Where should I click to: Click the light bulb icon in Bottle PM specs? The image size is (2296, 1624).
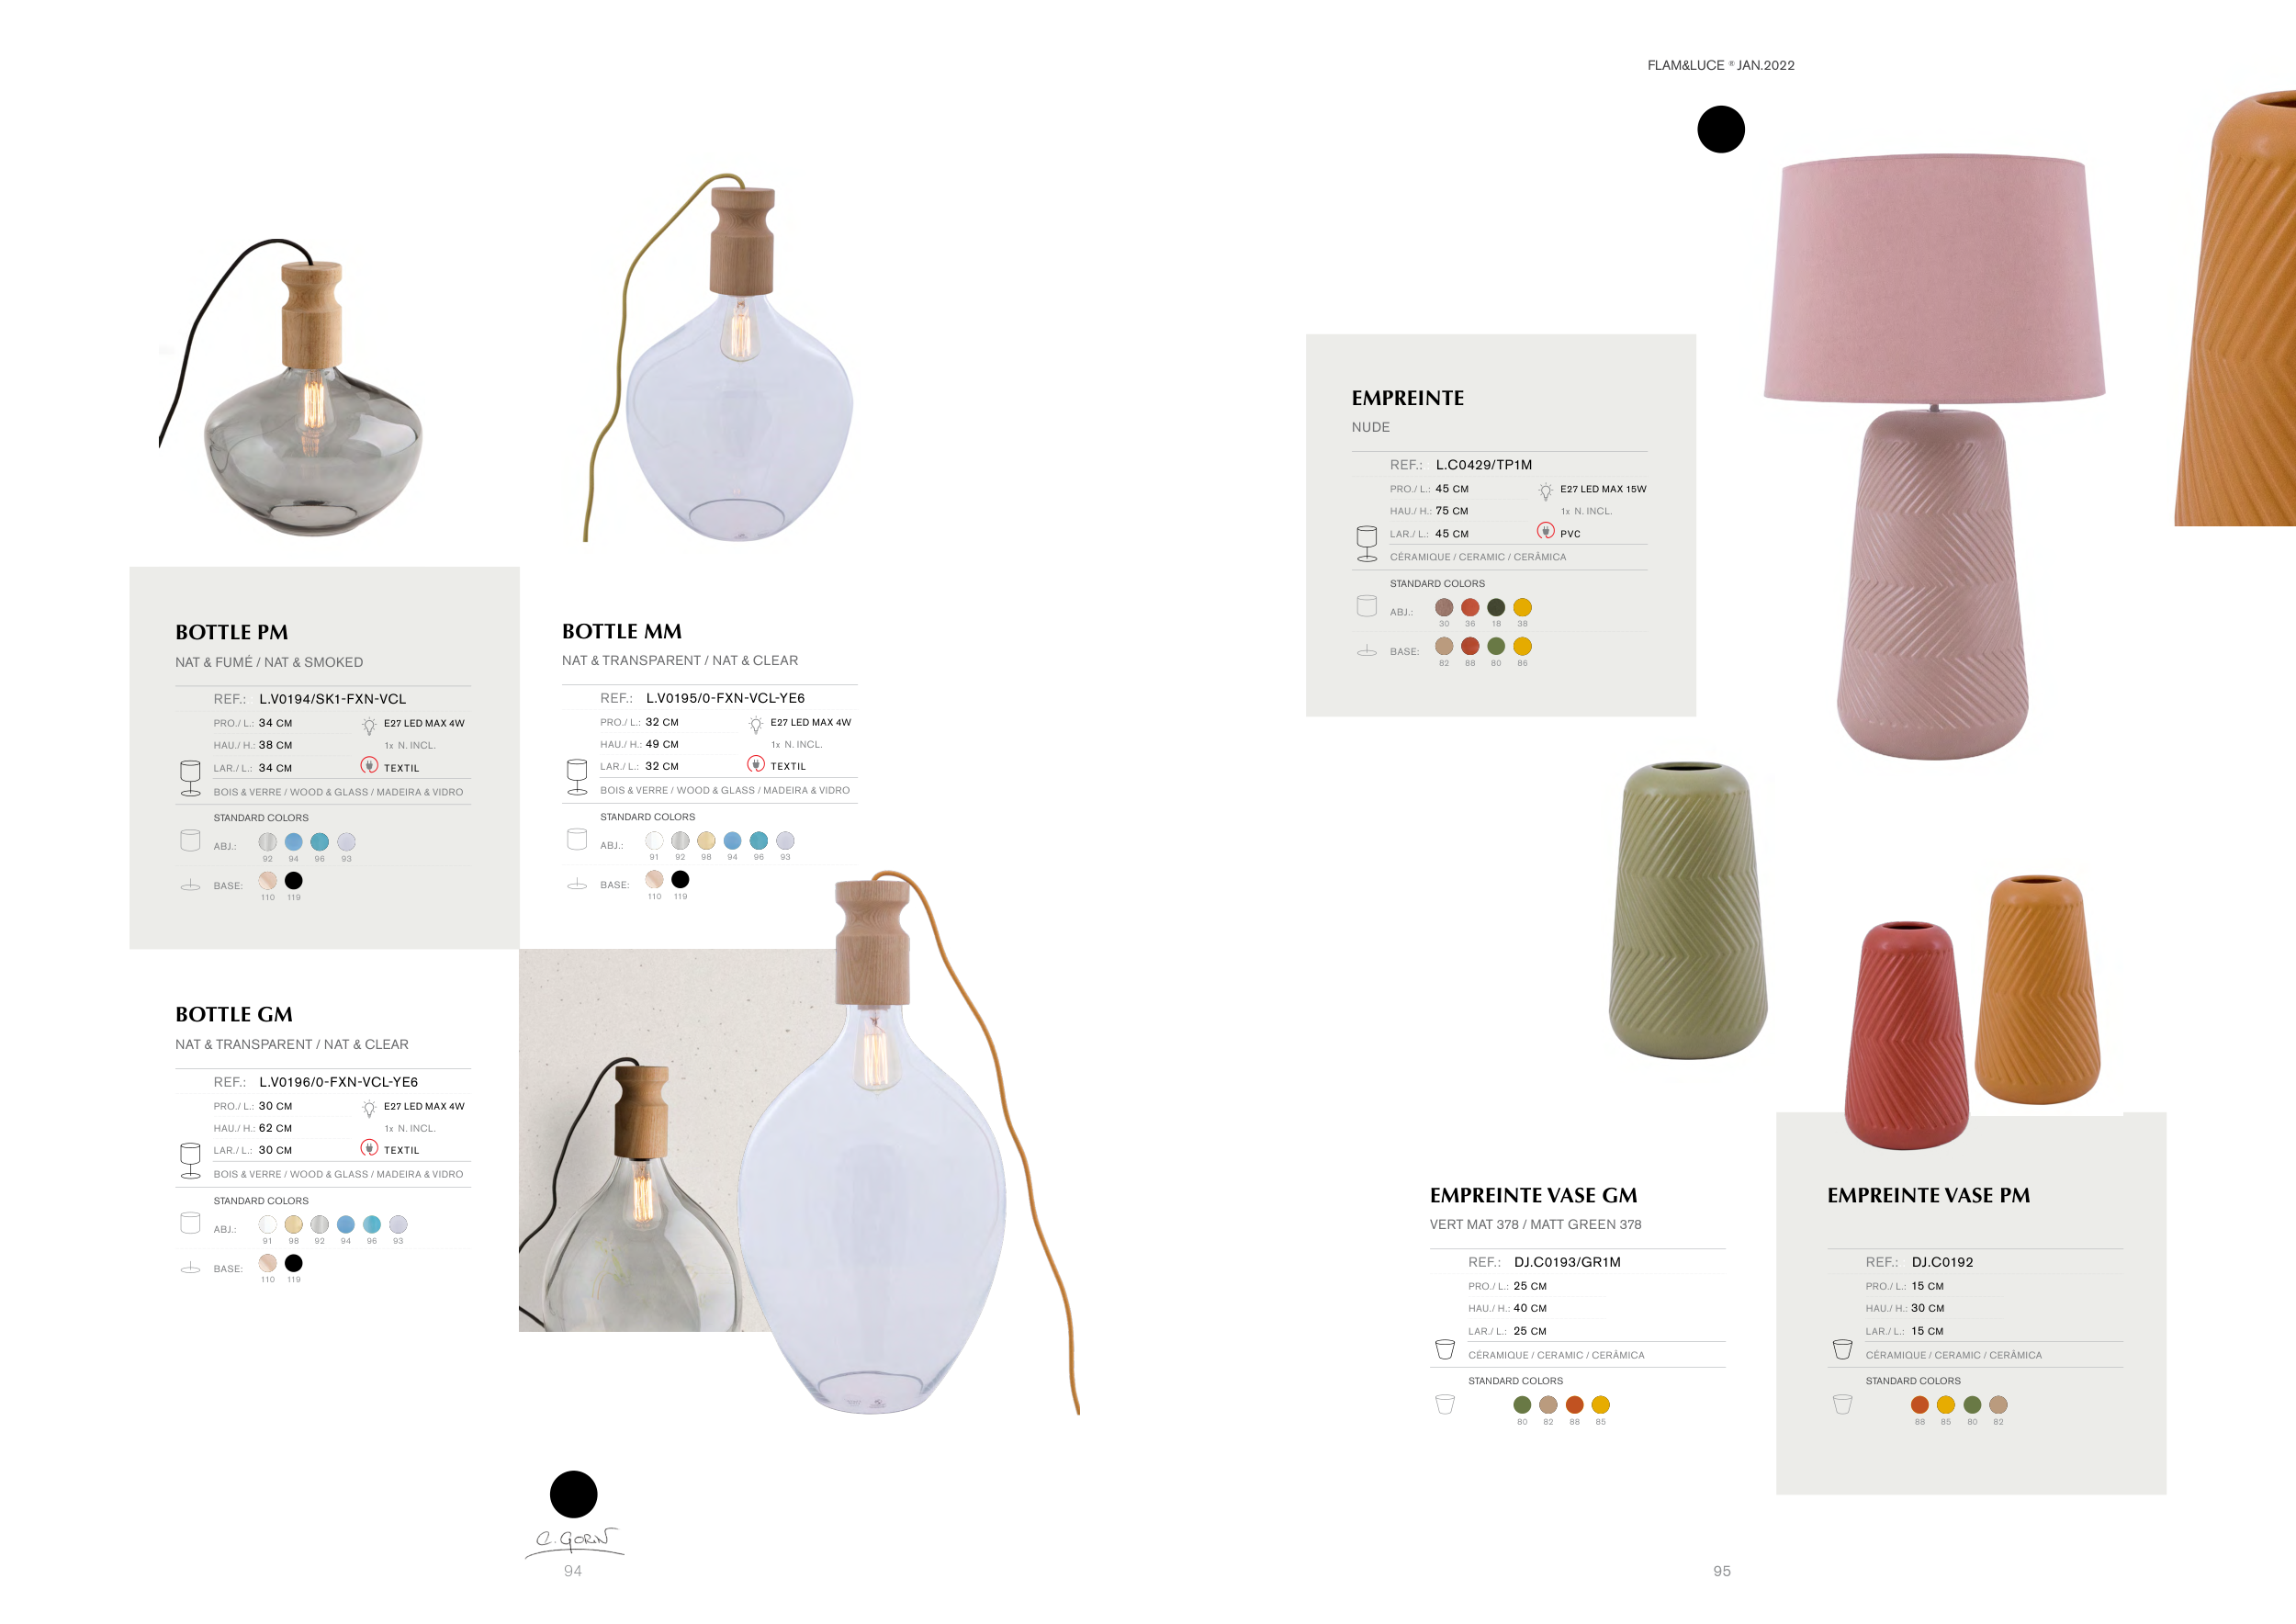click(x=369, y=725)
